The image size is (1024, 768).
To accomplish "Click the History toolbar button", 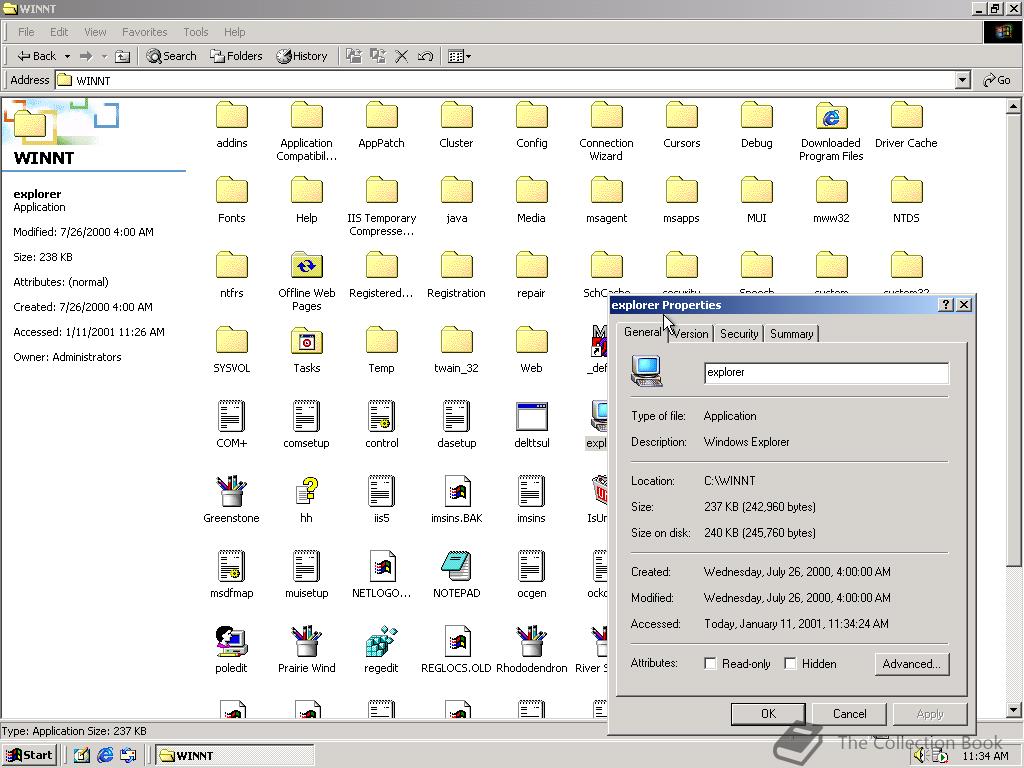I will [302, 56].
